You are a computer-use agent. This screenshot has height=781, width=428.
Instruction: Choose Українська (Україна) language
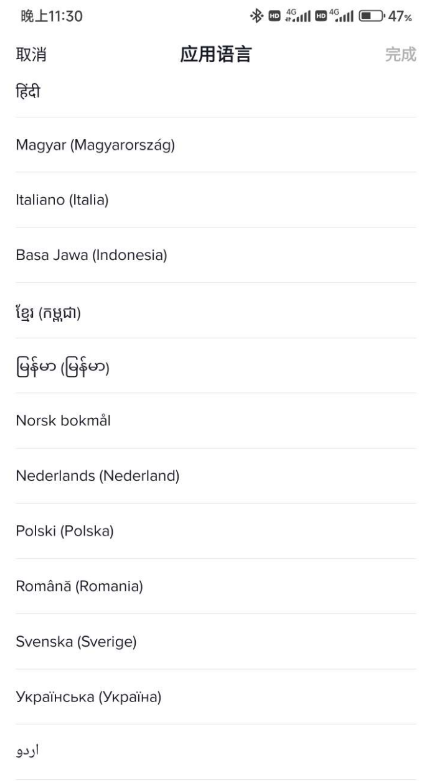pos(216,697)
